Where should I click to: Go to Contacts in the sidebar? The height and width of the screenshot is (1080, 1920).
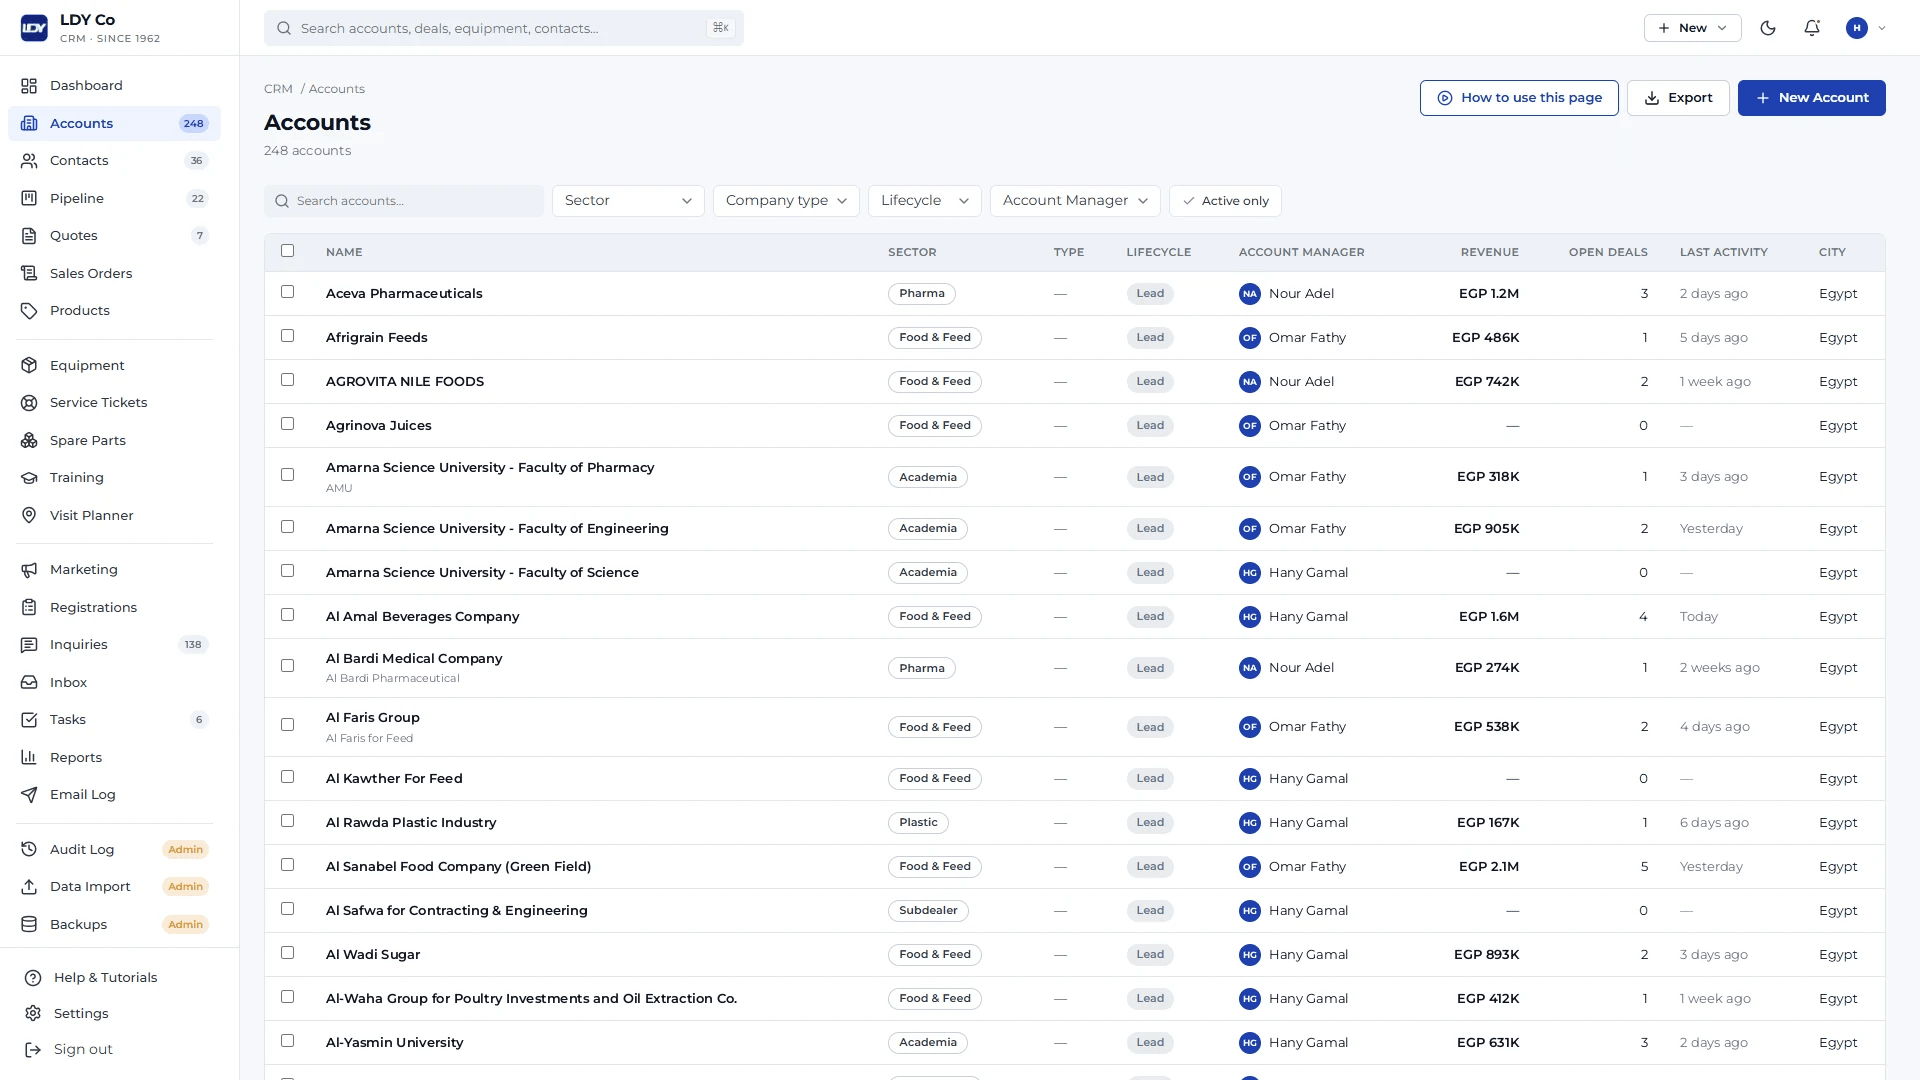[x=114, y=161]
